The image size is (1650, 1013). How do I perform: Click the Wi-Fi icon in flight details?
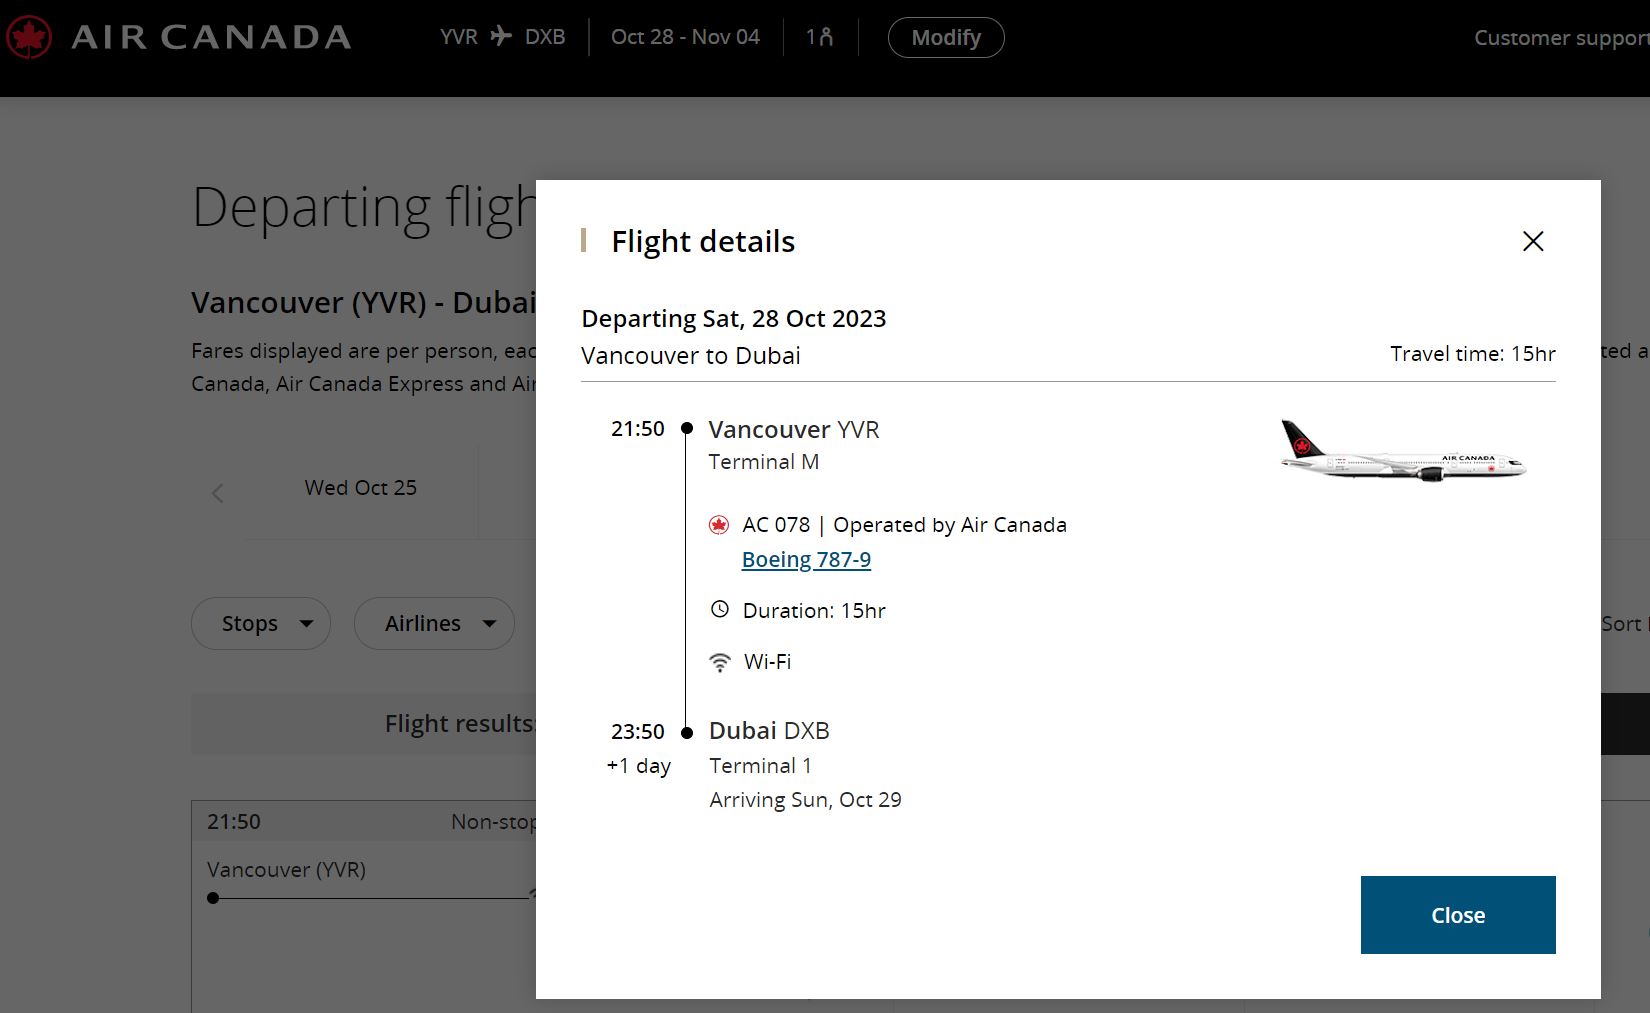click(x=719, y=662)
